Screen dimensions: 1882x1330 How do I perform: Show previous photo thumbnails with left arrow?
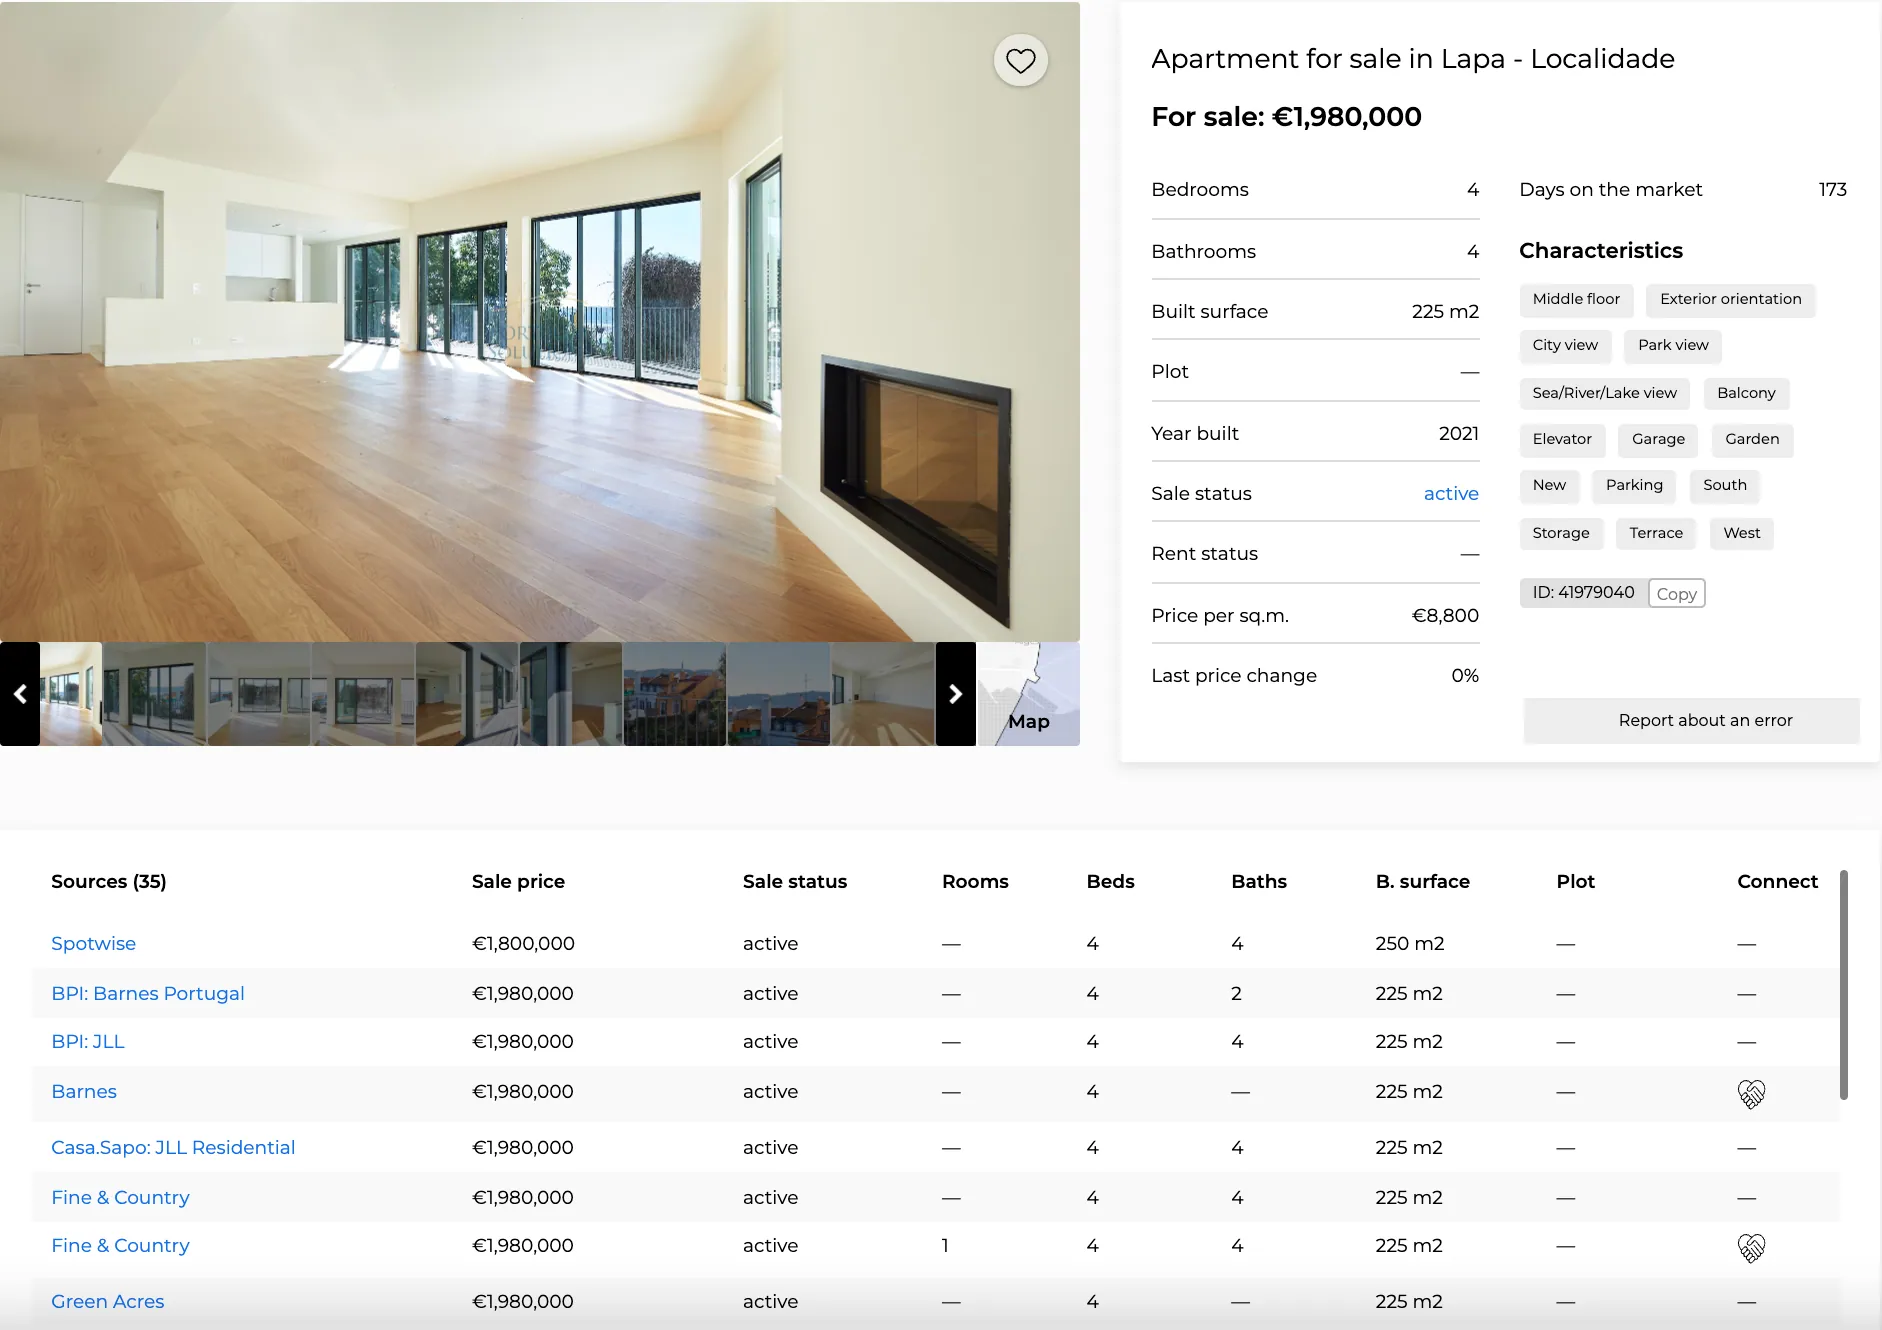[20, 694]
